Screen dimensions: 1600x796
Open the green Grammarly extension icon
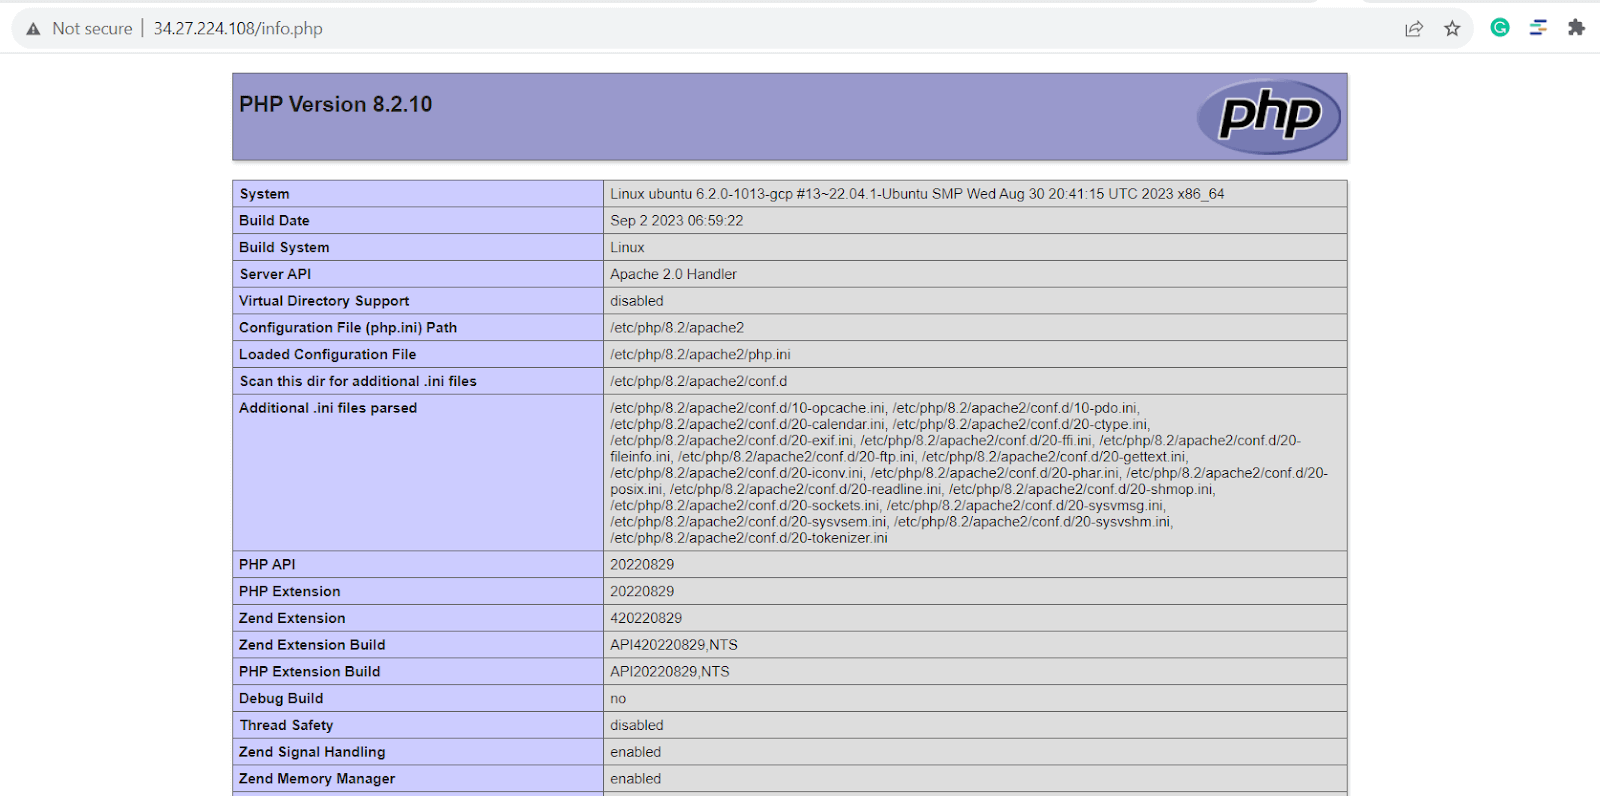point(1499,28)
